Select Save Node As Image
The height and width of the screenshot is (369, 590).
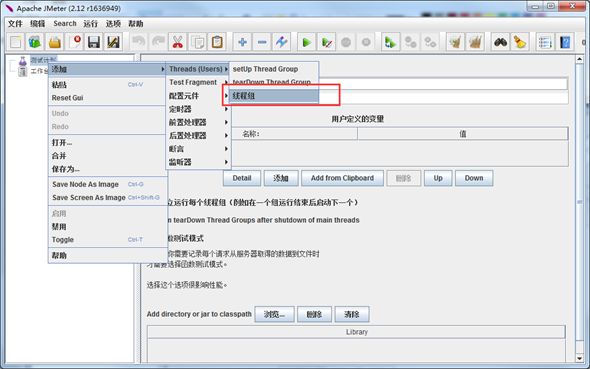point(107,184)
